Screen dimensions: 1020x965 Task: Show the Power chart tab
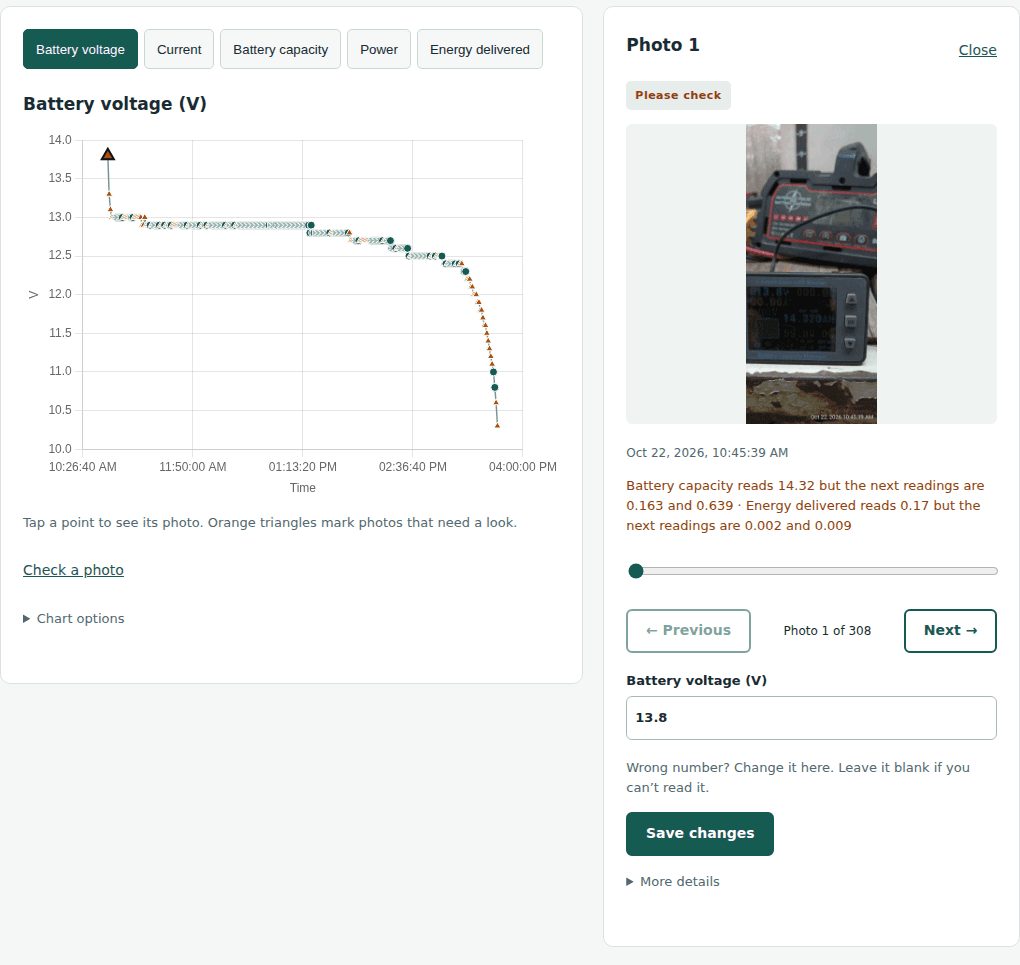(x=379, y=49)
